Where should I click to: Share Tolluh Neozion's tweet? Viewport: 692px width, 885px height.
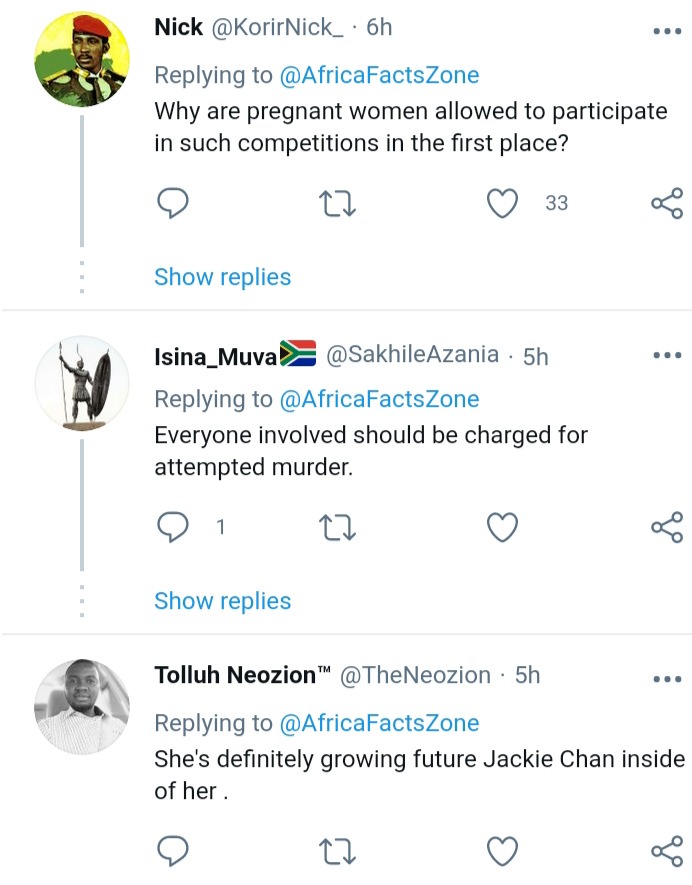(x=667, y=851)
